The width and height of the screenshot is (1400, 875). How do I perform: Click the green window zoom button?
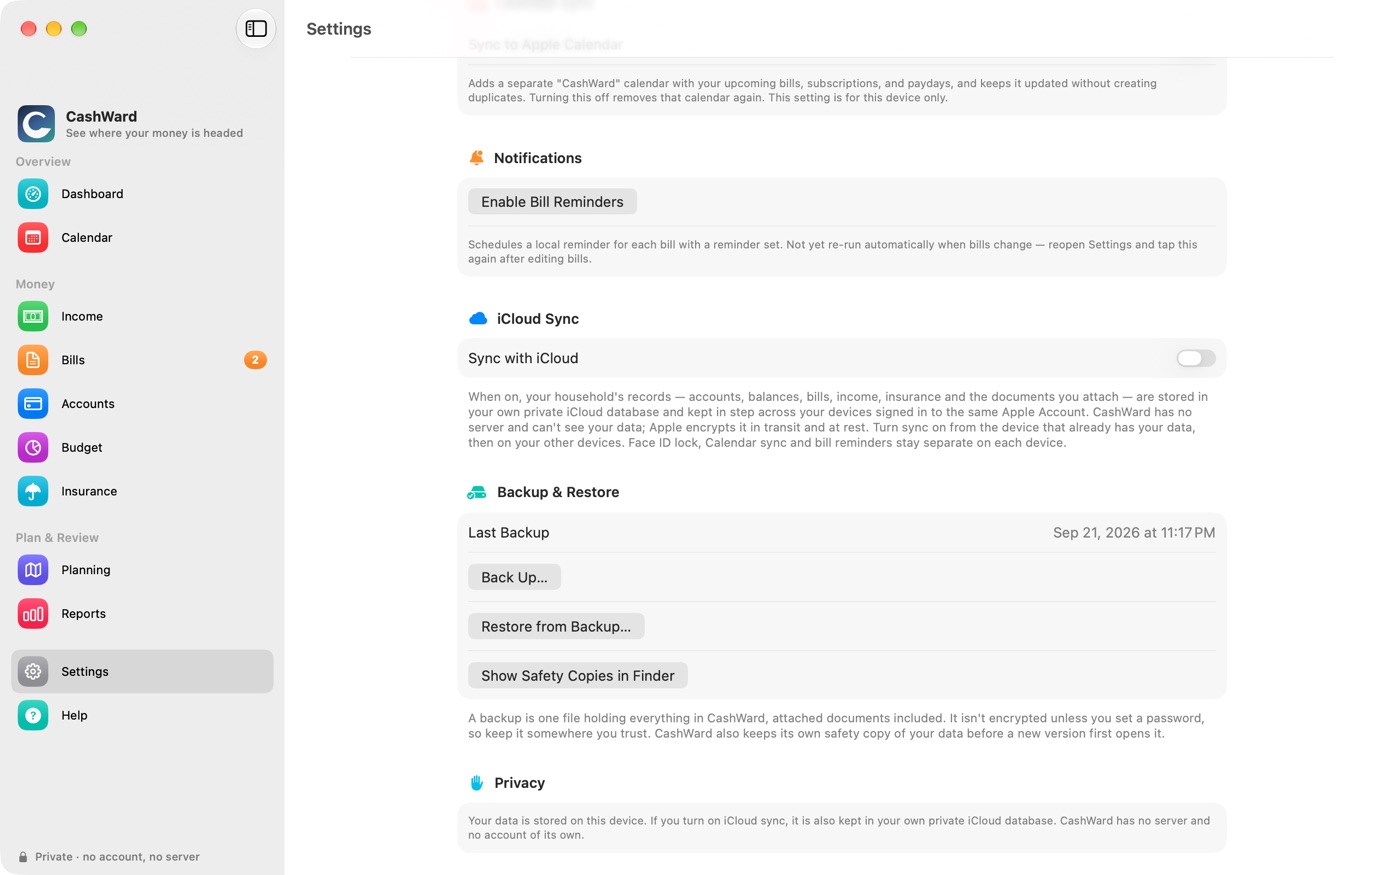tap(79, 29)
